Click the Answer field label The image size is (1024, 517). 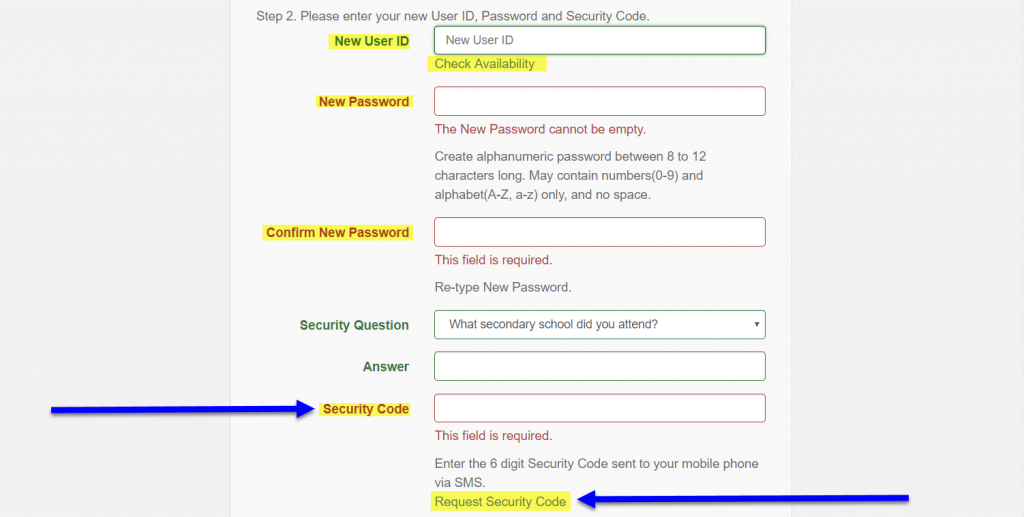(386, 367)
